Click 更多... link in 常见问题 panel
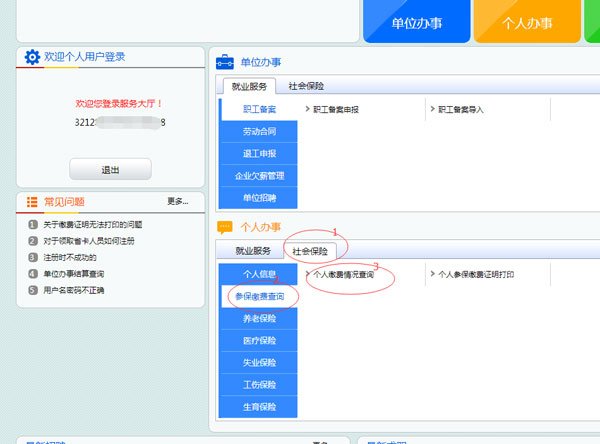This screenshot has height=444, width=600. tap(177, 202)
